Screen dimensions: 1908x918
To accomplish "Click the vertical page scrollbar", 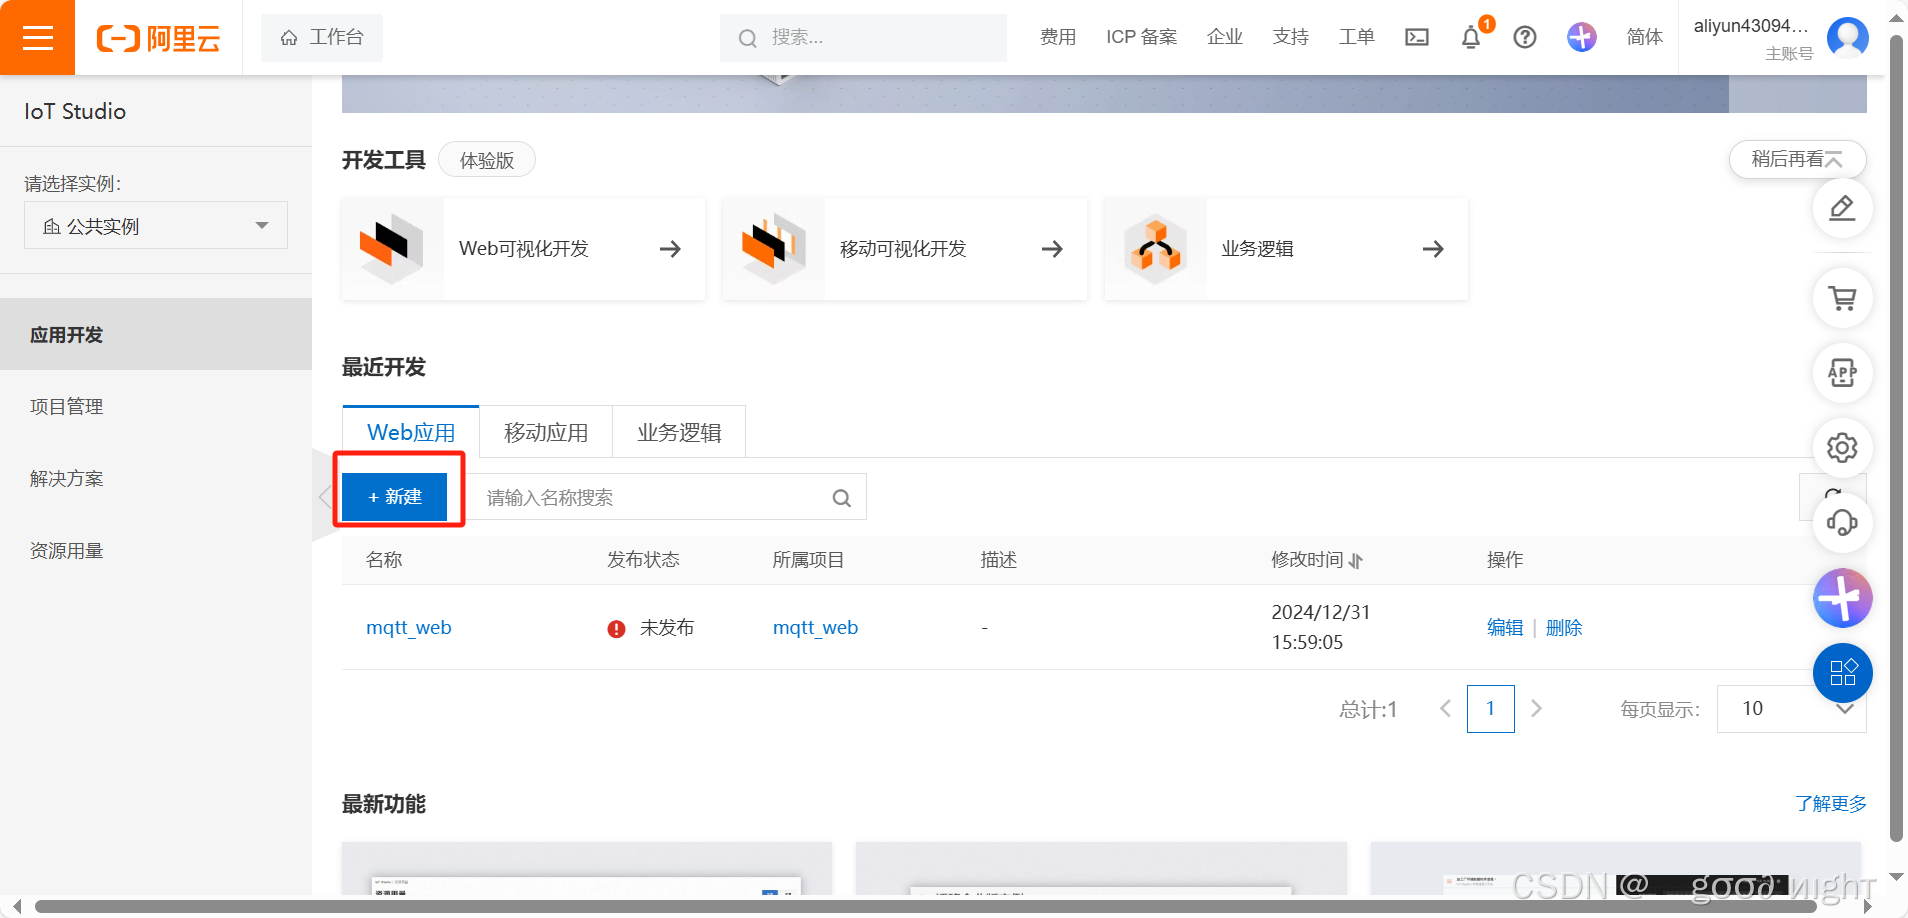I will (1896, 440).
